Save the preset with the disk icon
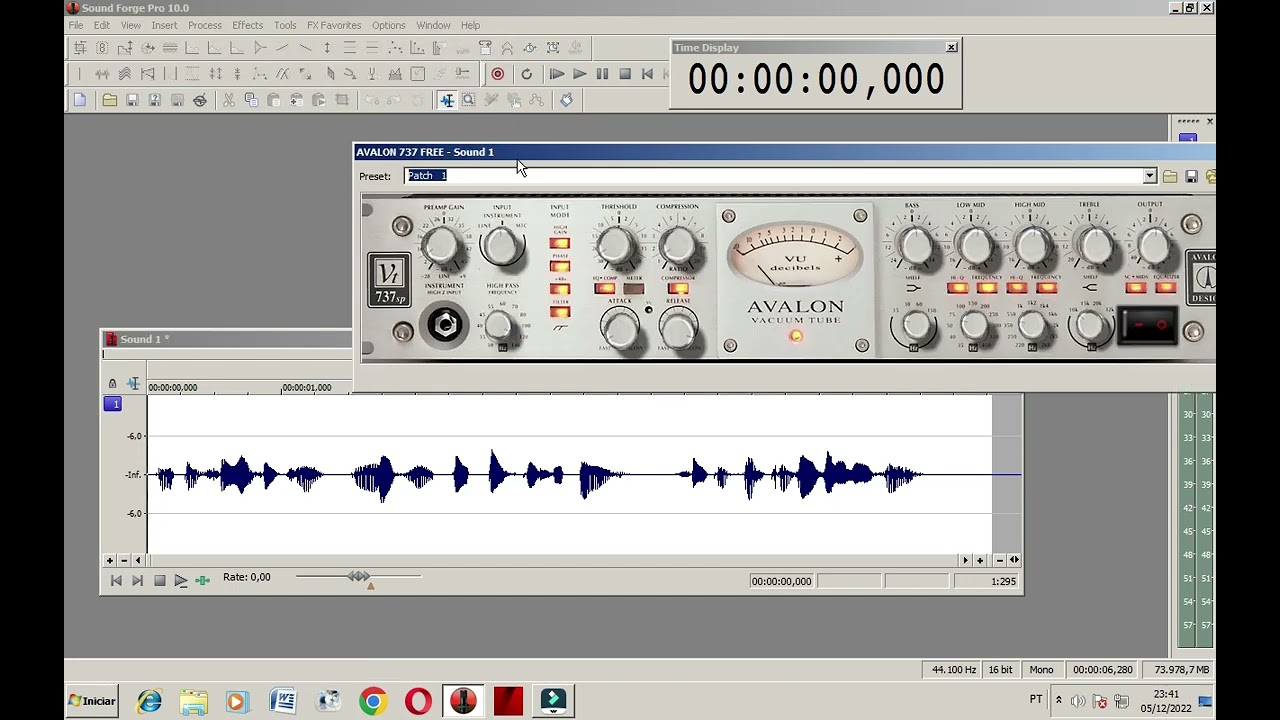The image size is (1280, 720). click(x=1191, y=177)
